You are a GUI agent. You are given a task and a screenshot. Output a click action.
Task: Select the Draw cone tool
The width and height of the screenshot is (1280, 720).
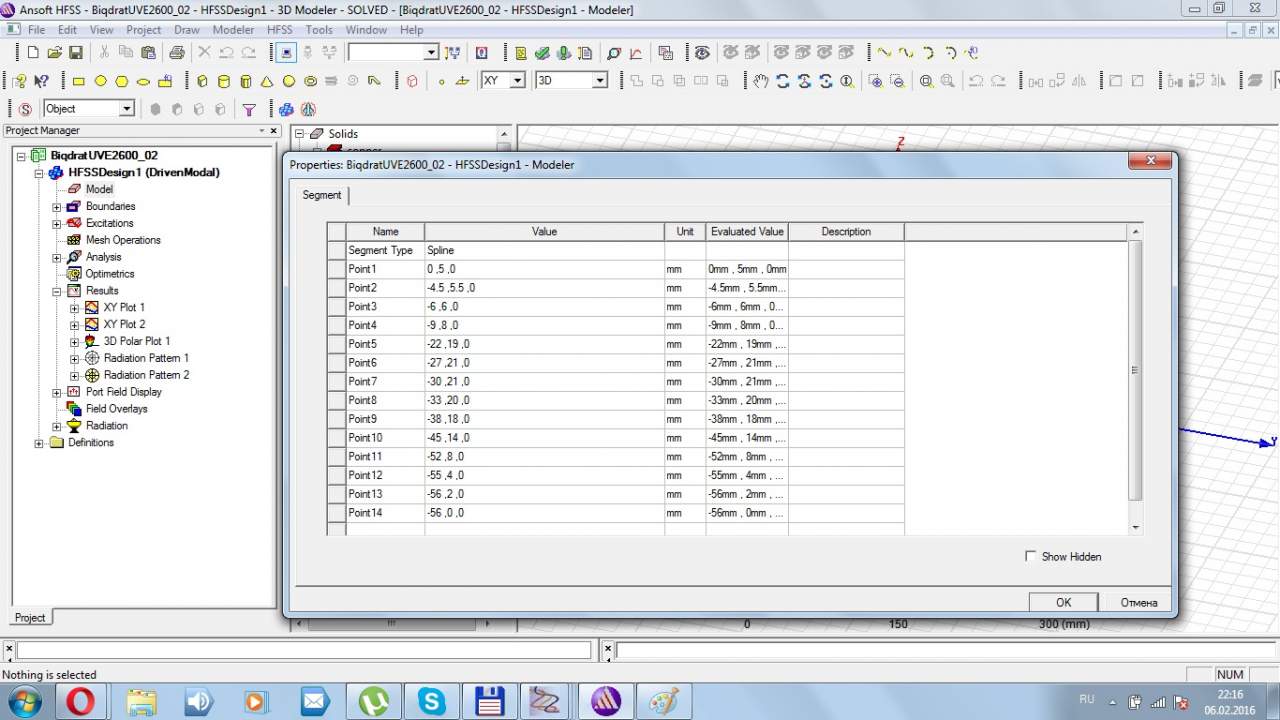click(267, 81)
